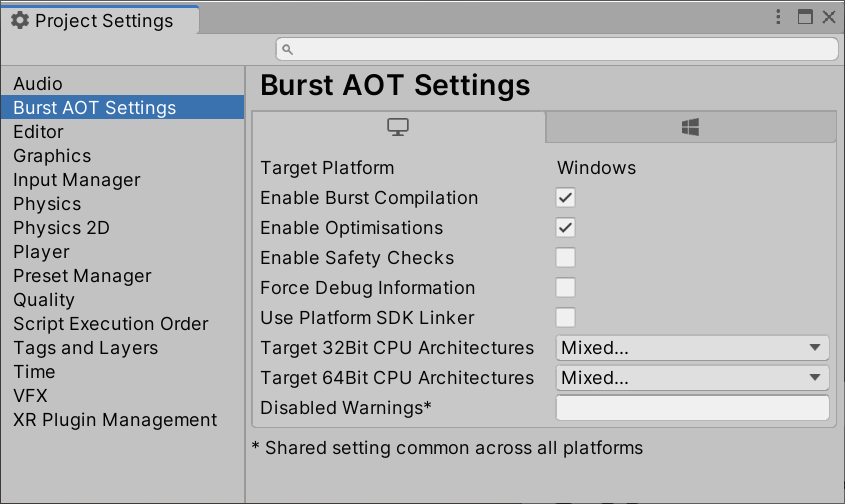
Task: Disable the Enable Burst Compilation checkbox
Action: click(x=566, y=198)
